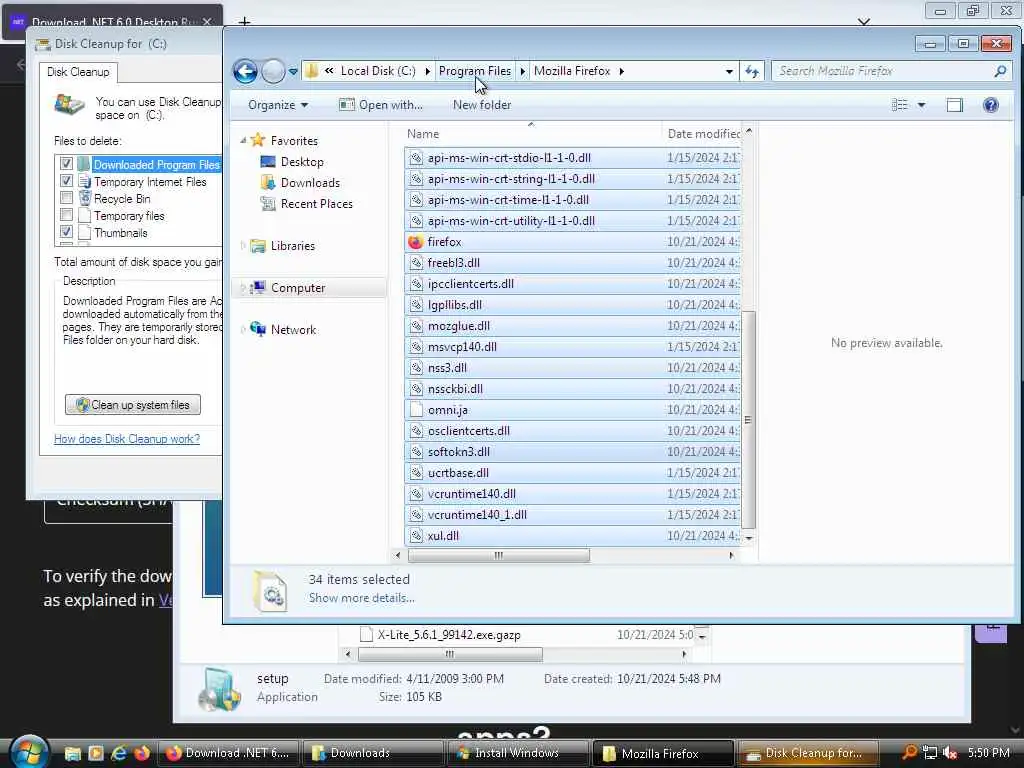Click the Recycle Bin icon in Disk Cleanup list
Screen dimensions: 1024x768
85,198
